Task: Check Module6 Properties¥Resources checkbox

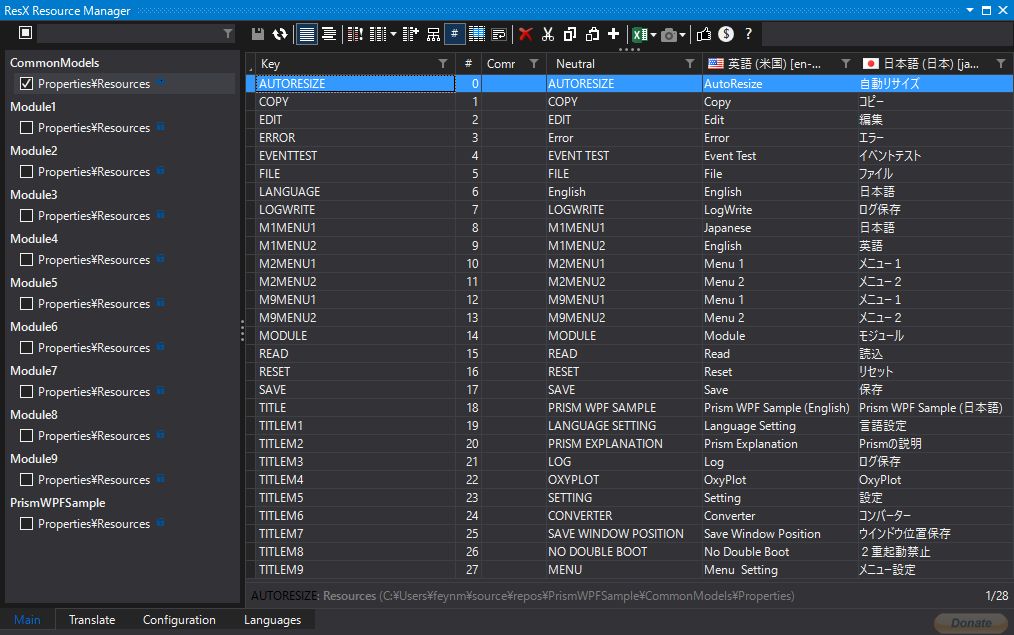Action: point(27,347)
